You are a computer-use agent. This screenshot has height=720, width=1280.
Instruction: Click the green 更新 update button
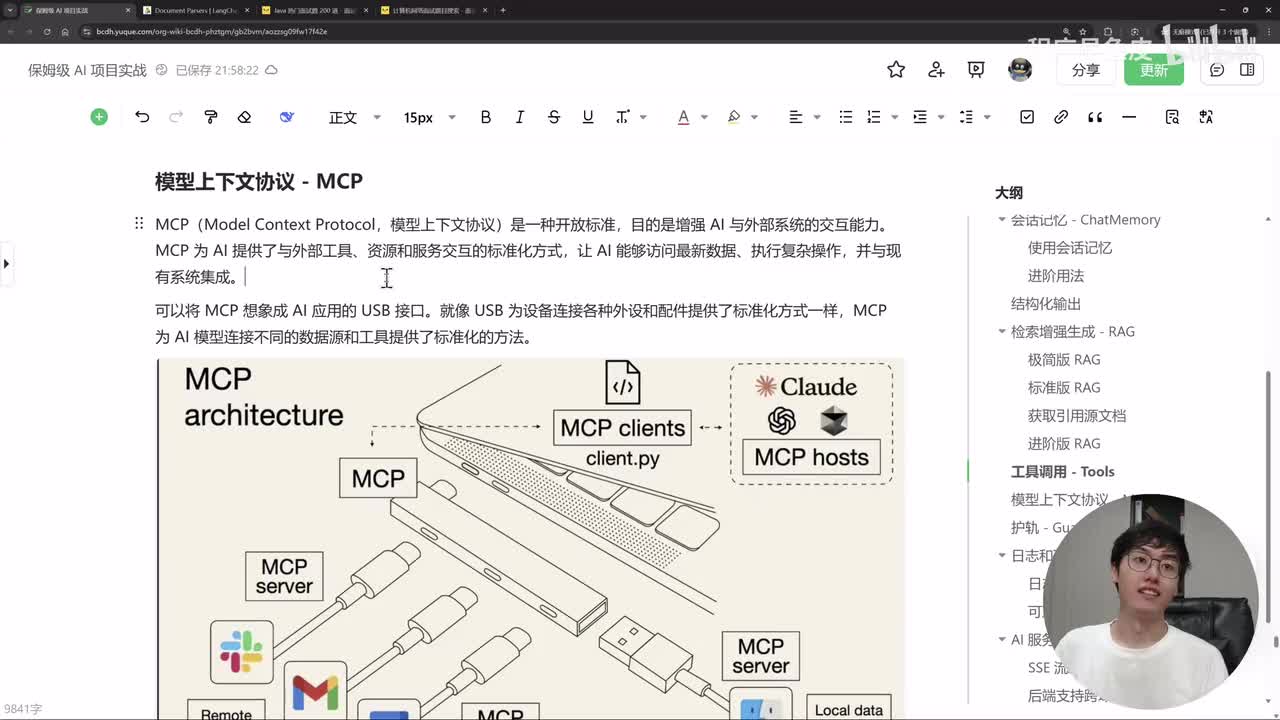1154,70
